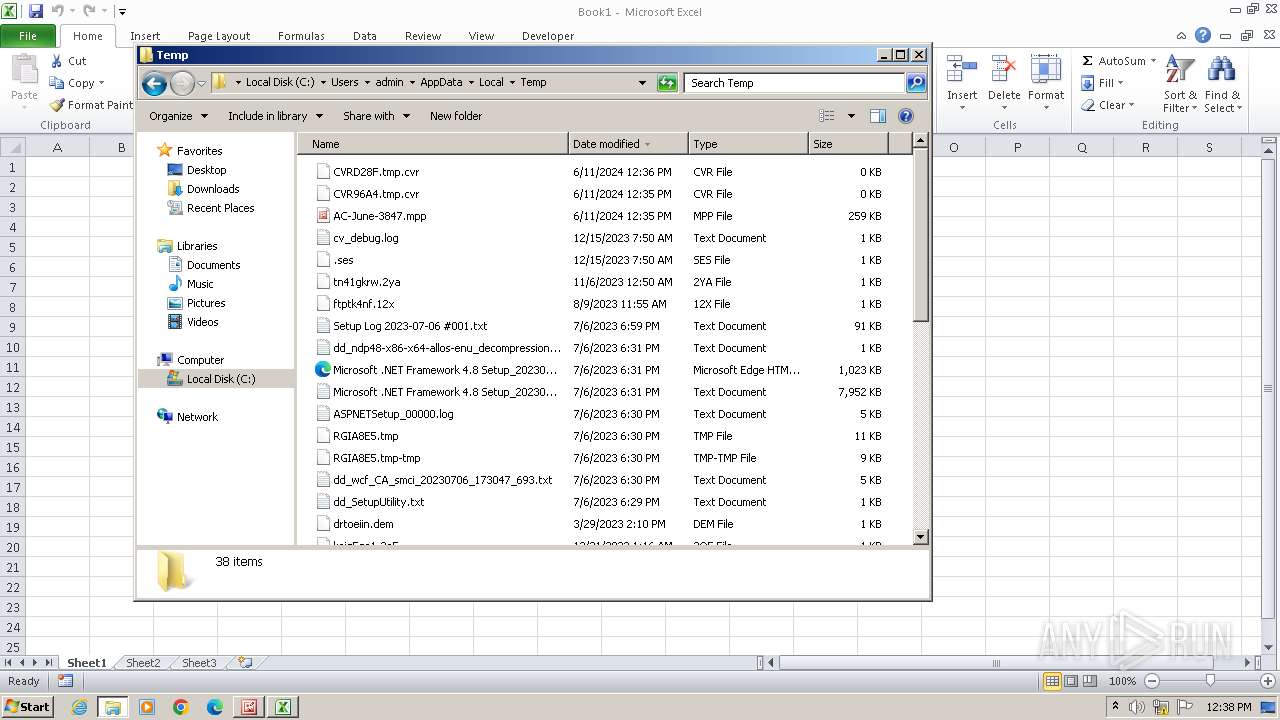Open the Formulas ribbon tab

(301, 36)
